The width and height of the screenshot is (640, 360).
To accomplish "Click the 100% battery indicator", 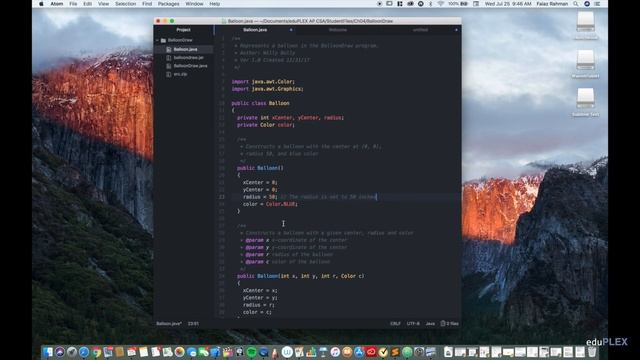I will (458, 4).
